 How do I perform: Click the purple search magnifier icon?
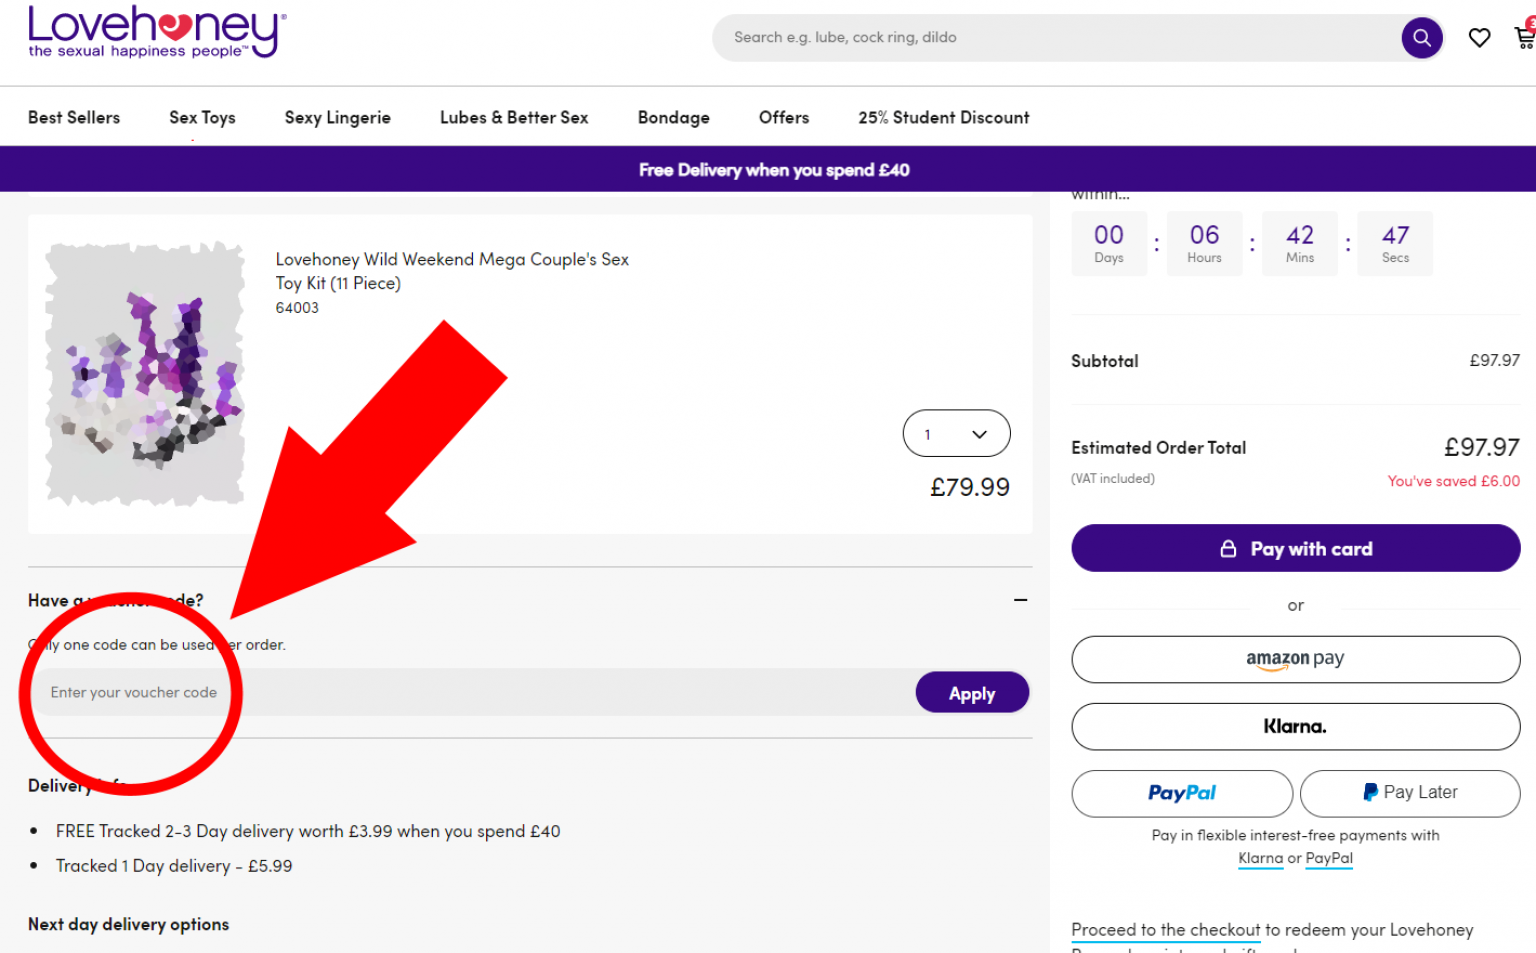coord(1421,38)
